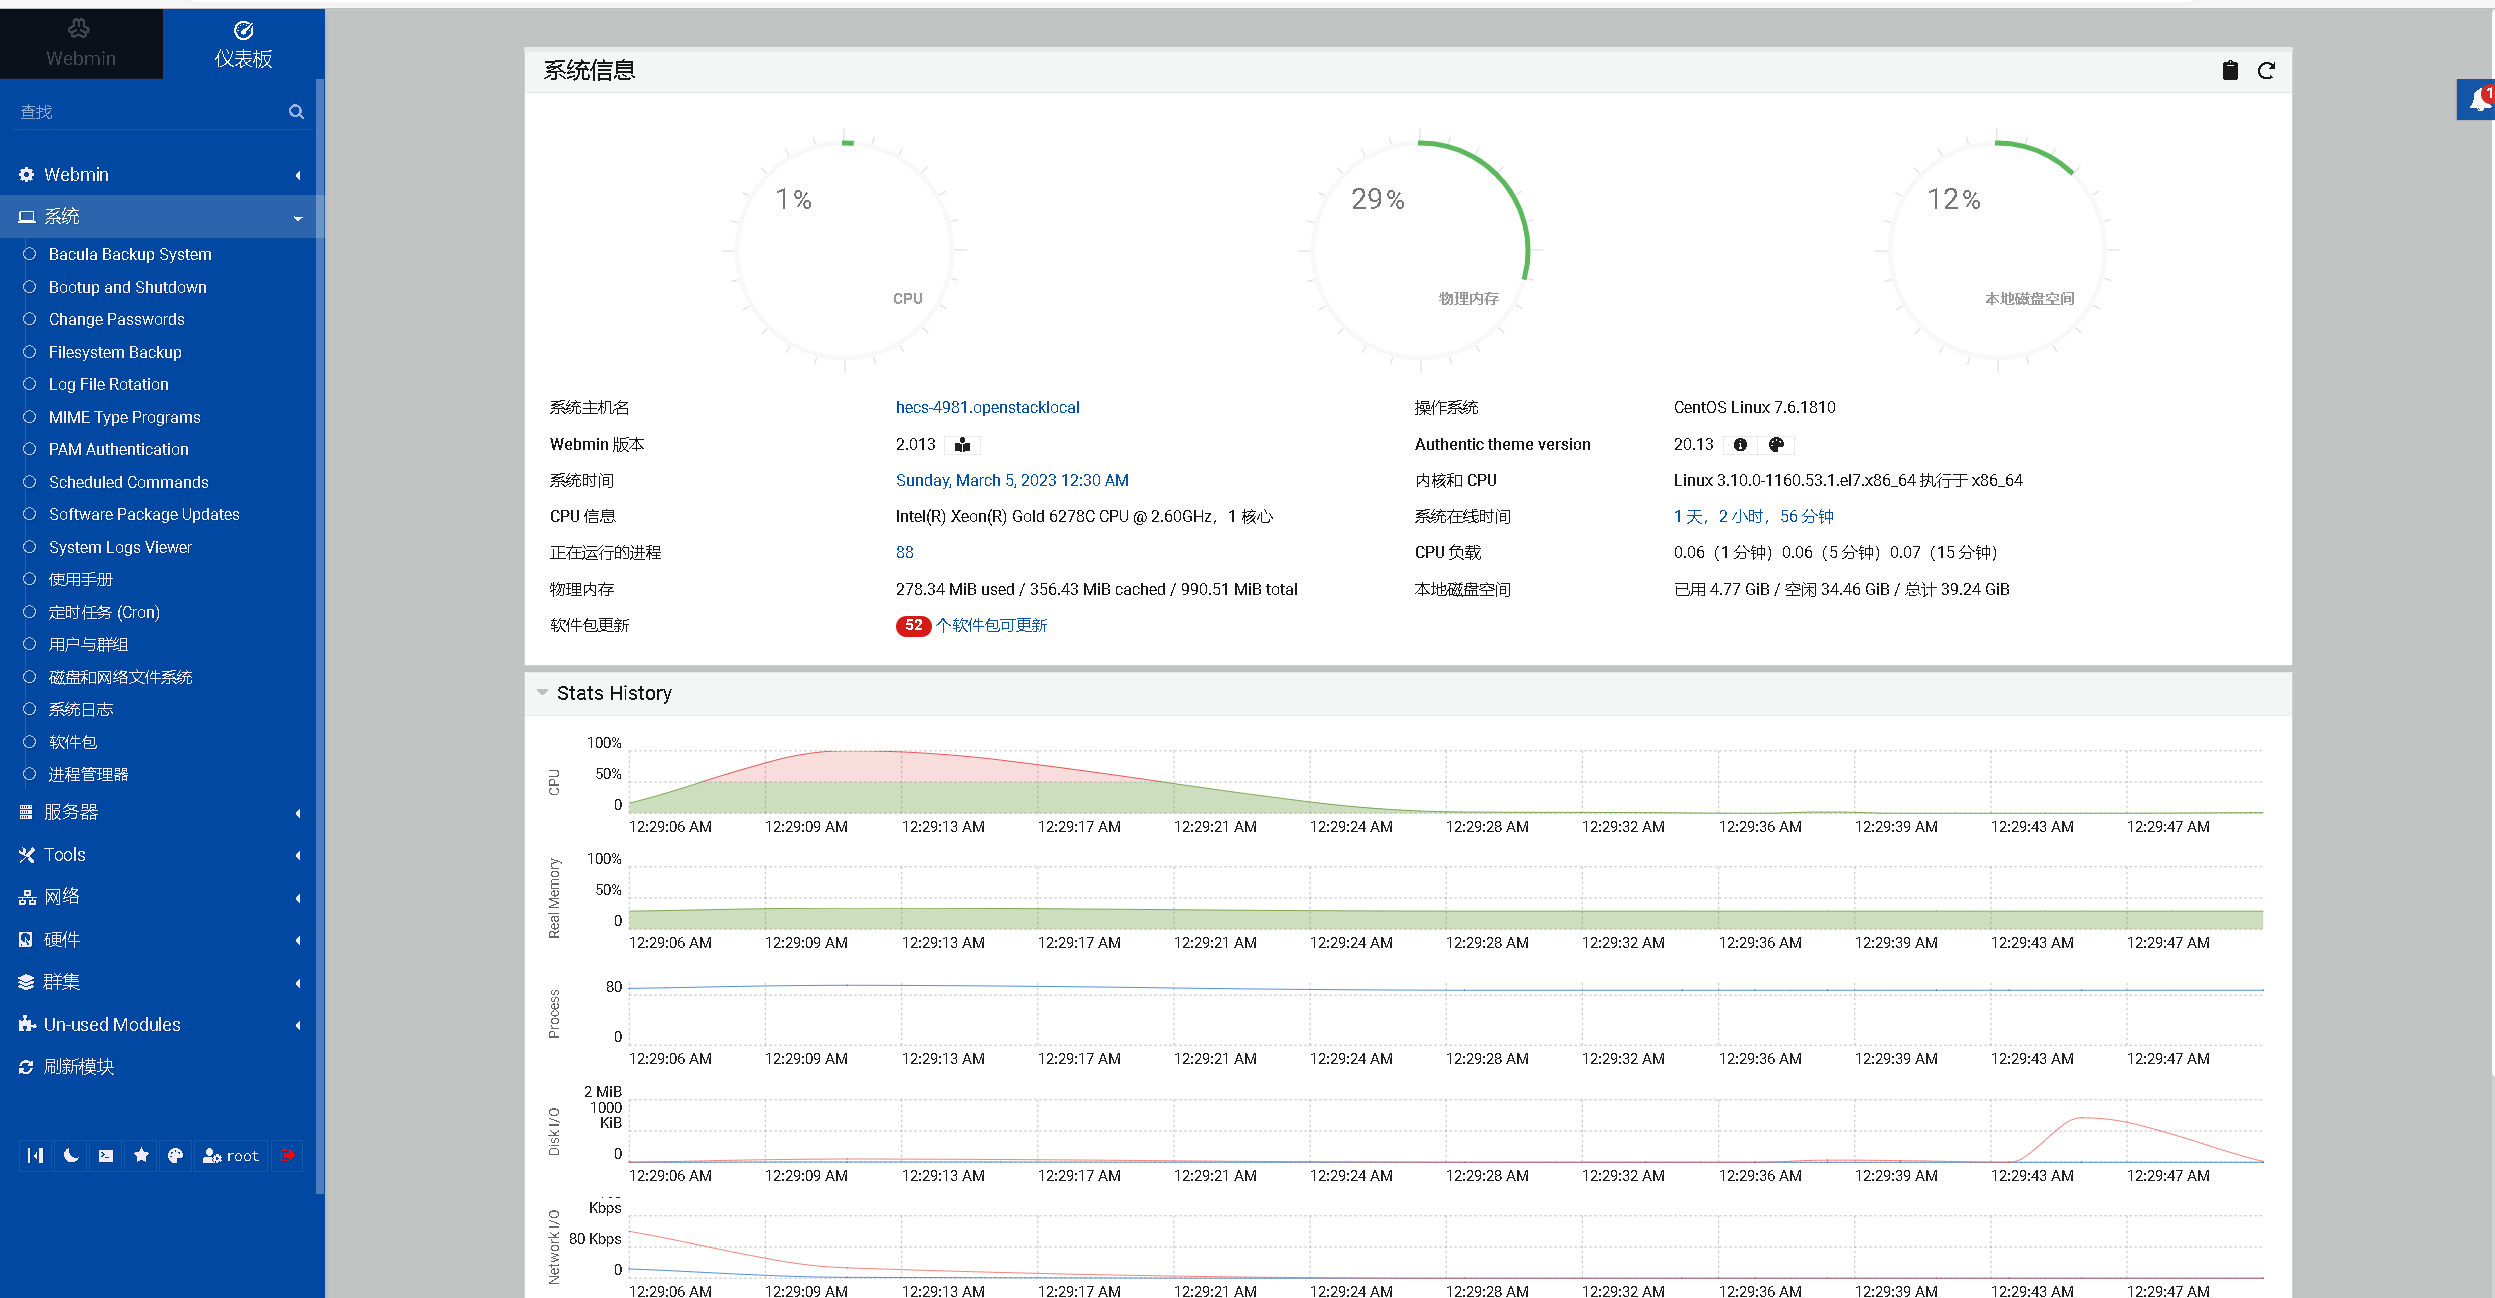Open System Logs Viewer module
This screenshot has width=2495, height=1298.
click(120, 547)
